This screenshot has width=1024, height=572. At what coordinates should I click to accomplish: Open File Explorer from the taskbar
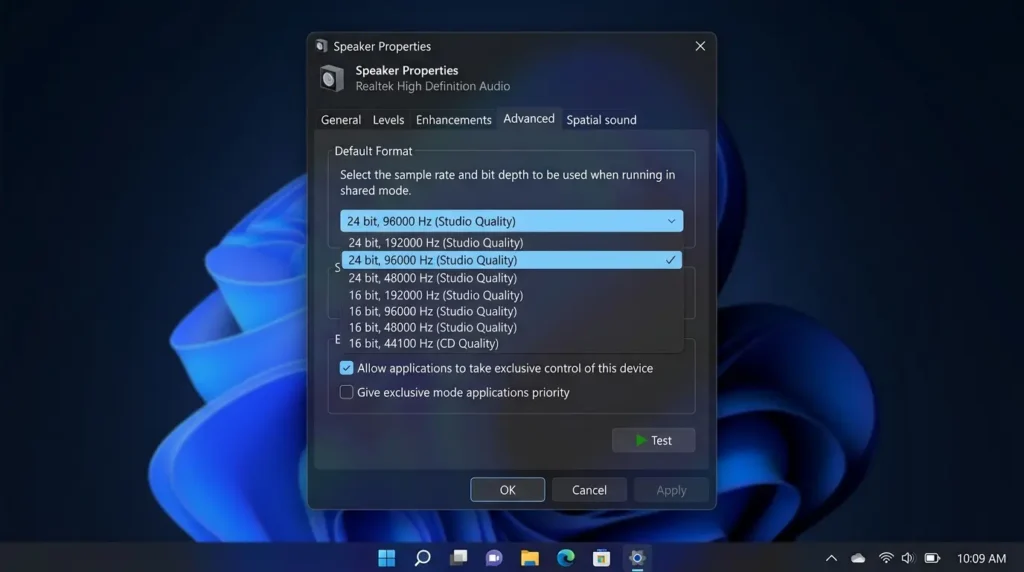point(530,558)
